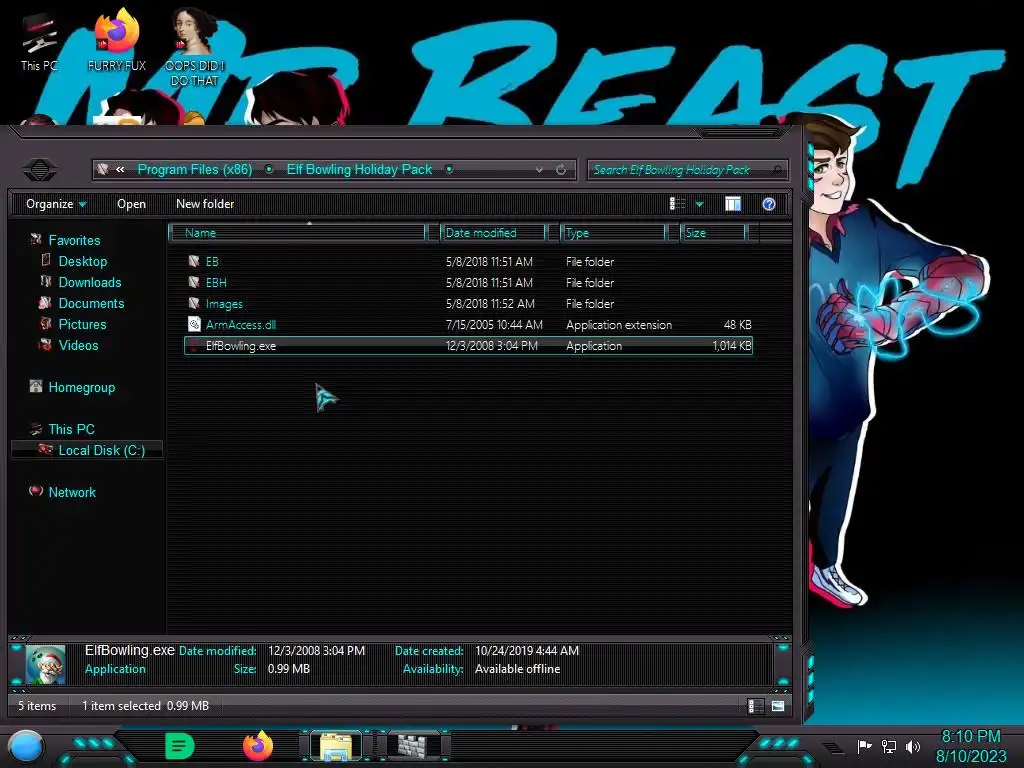Expand hidden breadcrumb path chevrons
This screenshot has width=1024, height=768.
pyautogui.click(x=120, y=170)
